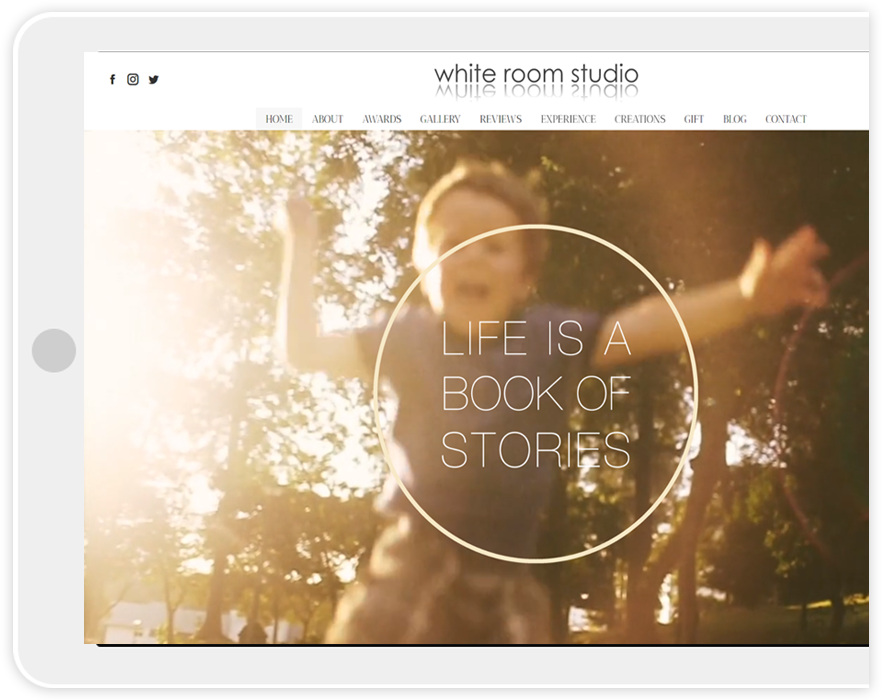Open the Facebook social icon

(112, 79)
